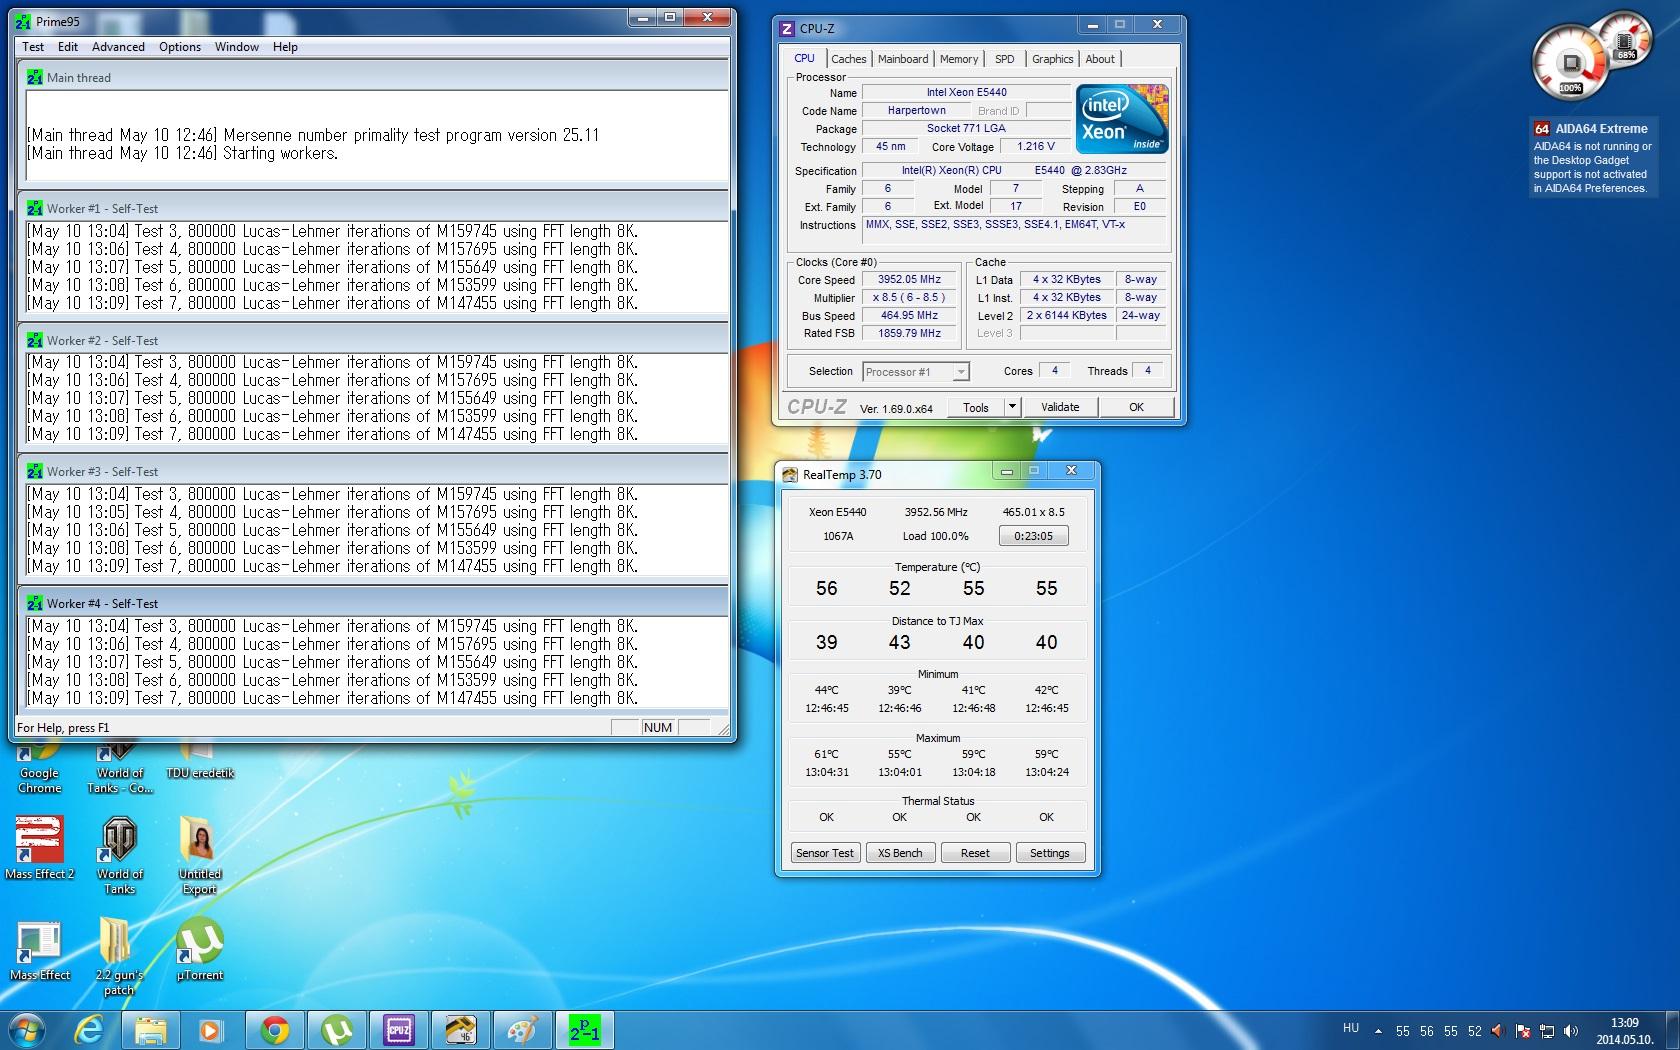The height and width of the screenshot is (1050, 1680).
Task: Open Google Chrome from the taskbar
Action: pos(275,1030)
